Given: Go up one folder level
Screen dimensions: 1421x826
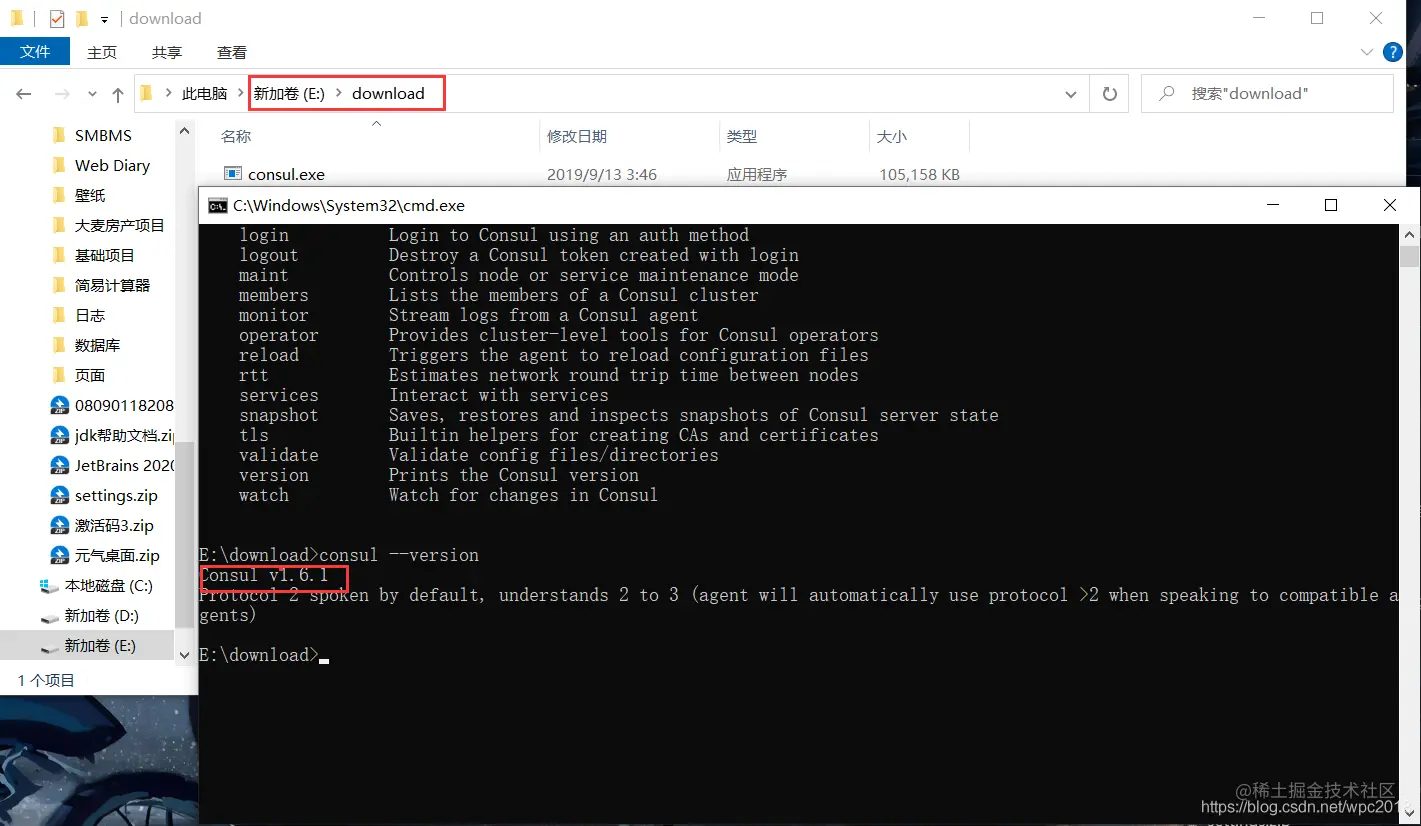Looking at the screenshot, I should (118, 94).
